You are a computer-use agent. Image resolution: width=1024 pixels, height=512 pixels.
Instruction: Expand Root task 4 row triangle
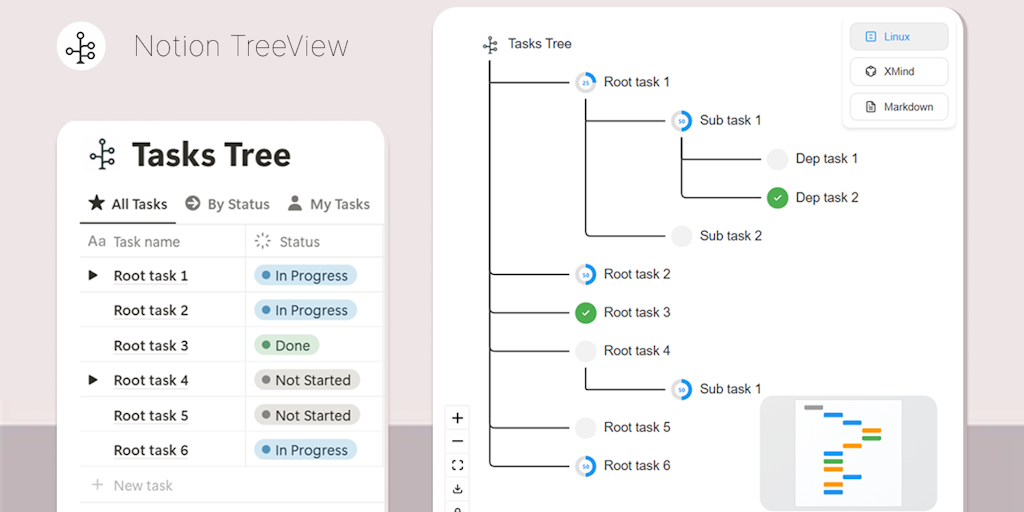pyautogui.click(x=94, y=380)
